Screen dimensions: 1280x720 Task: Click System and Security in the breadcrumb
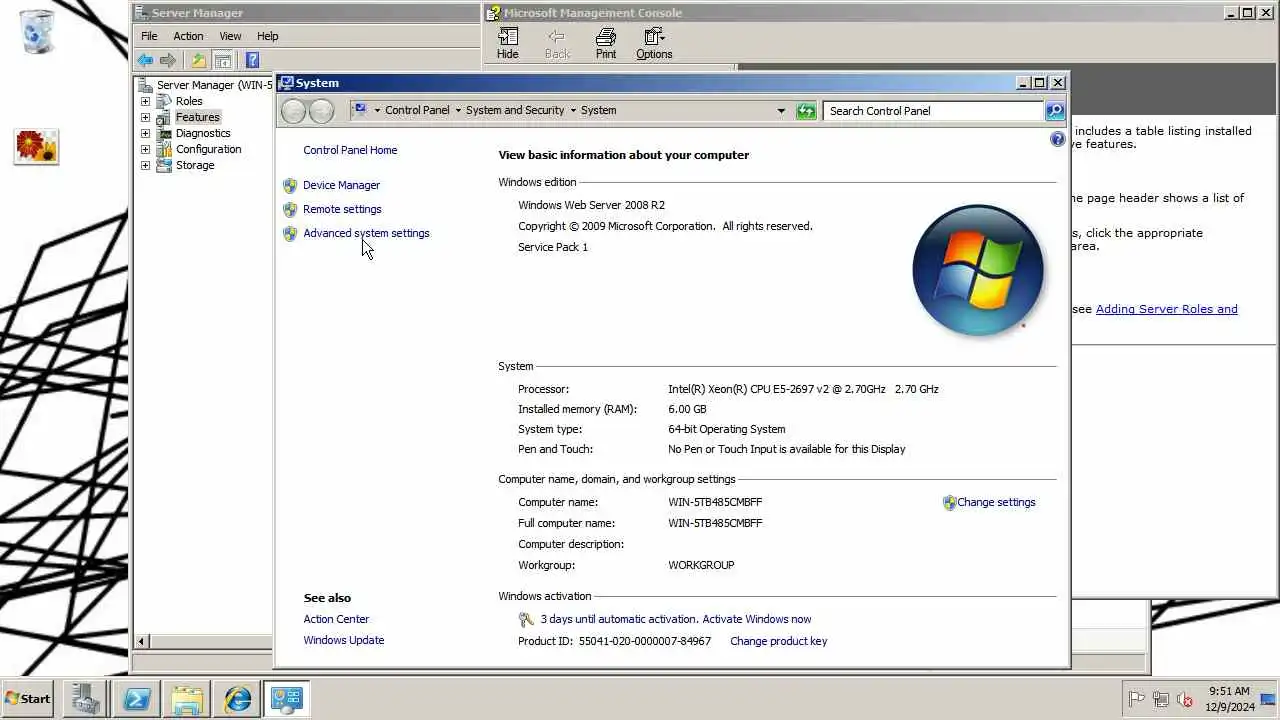(515, 111)
